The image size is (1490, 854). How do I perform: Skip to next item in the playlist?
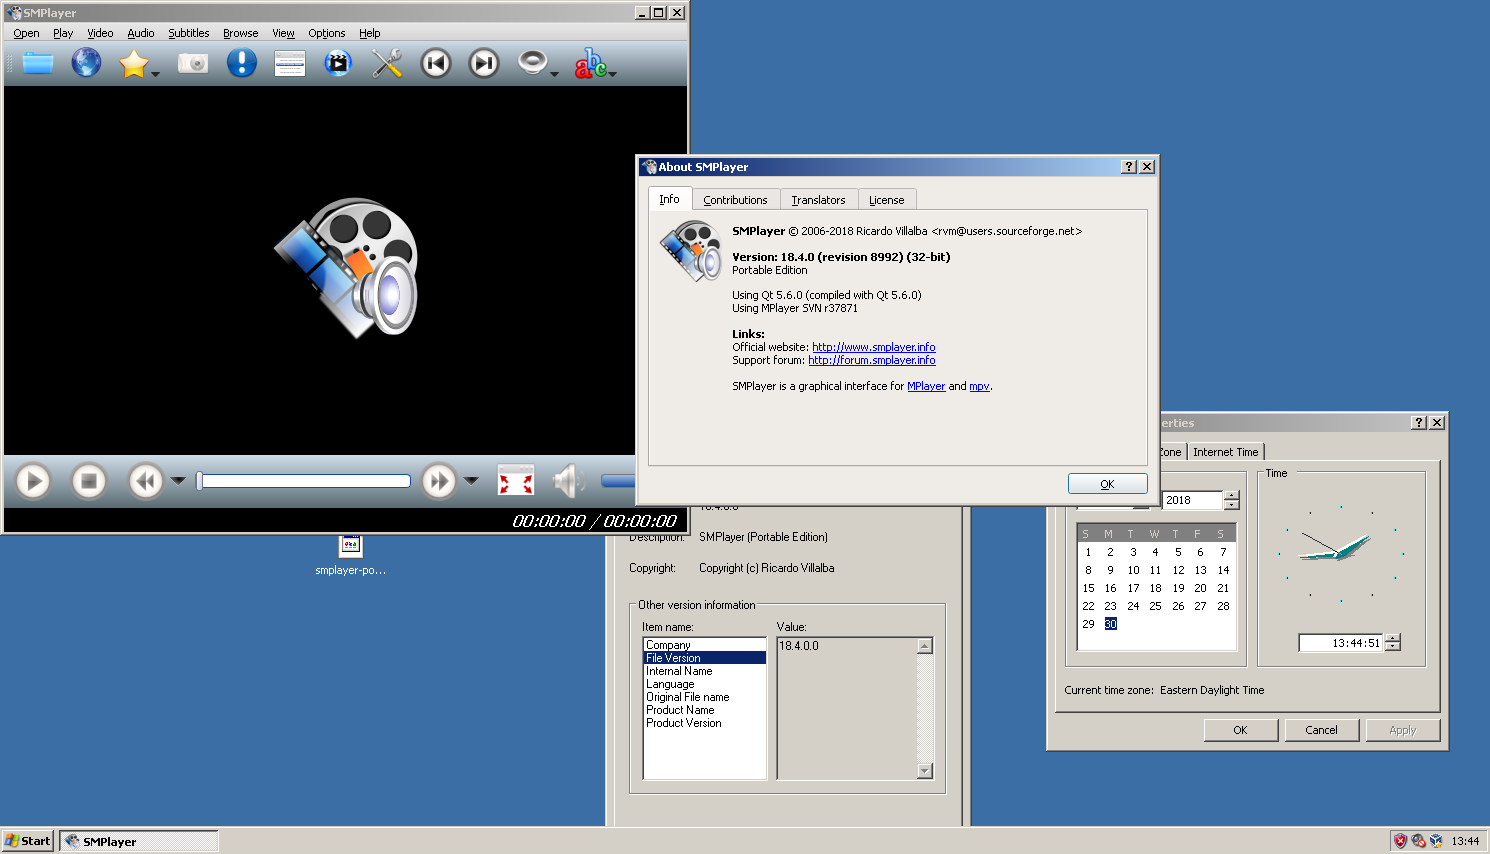coord(483,63)
